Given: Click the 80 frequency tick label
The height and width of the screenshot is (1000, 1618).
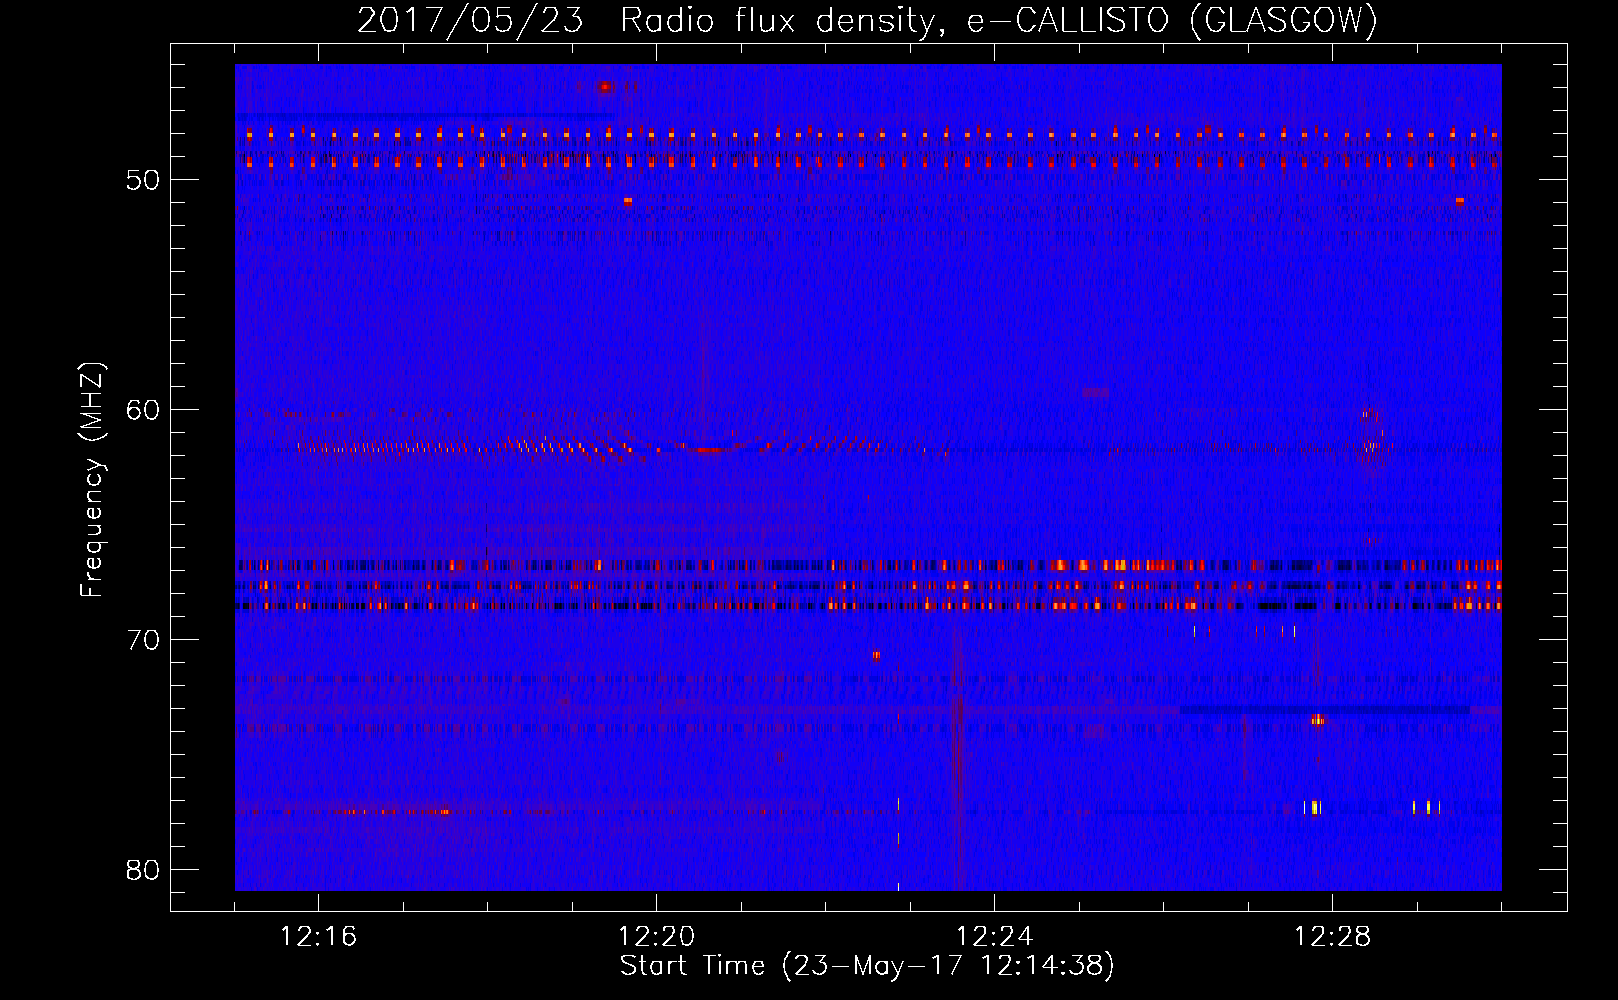Looking at the screenshot, I should click(143, 870).
